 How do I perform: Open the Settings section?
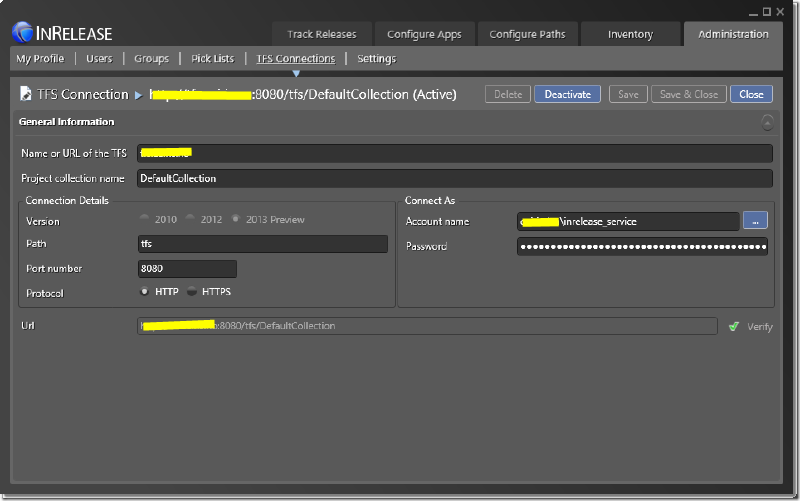[377, 59]
